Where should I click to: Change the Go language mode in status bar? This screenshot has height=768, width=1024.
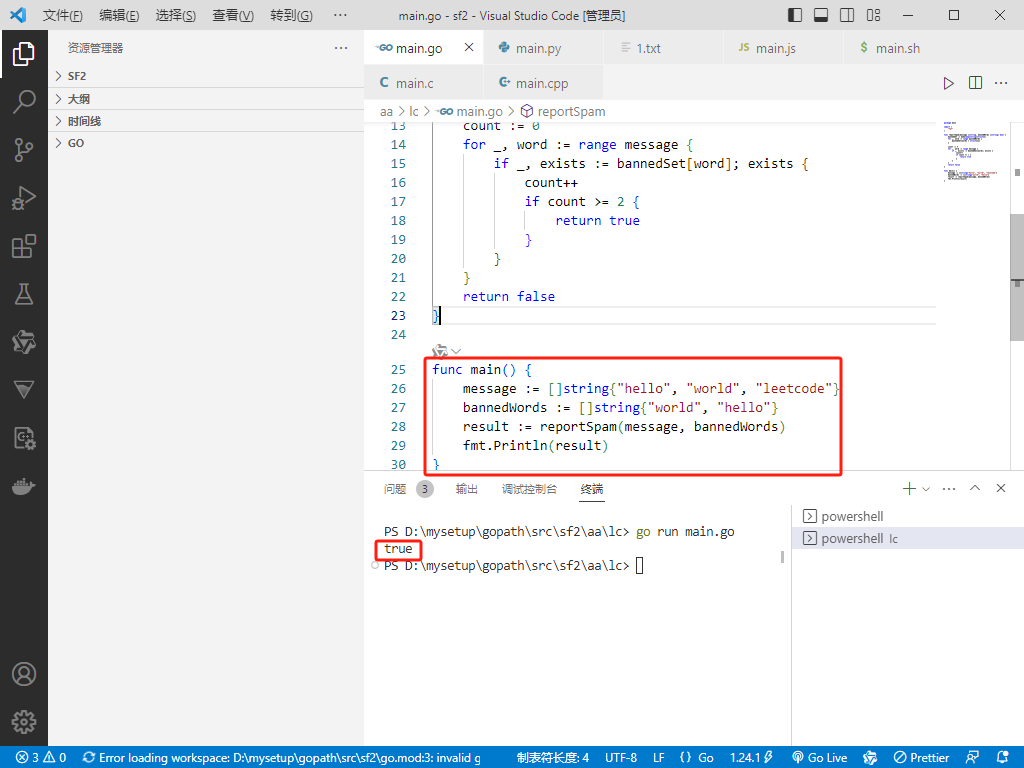tap(706, 758)
